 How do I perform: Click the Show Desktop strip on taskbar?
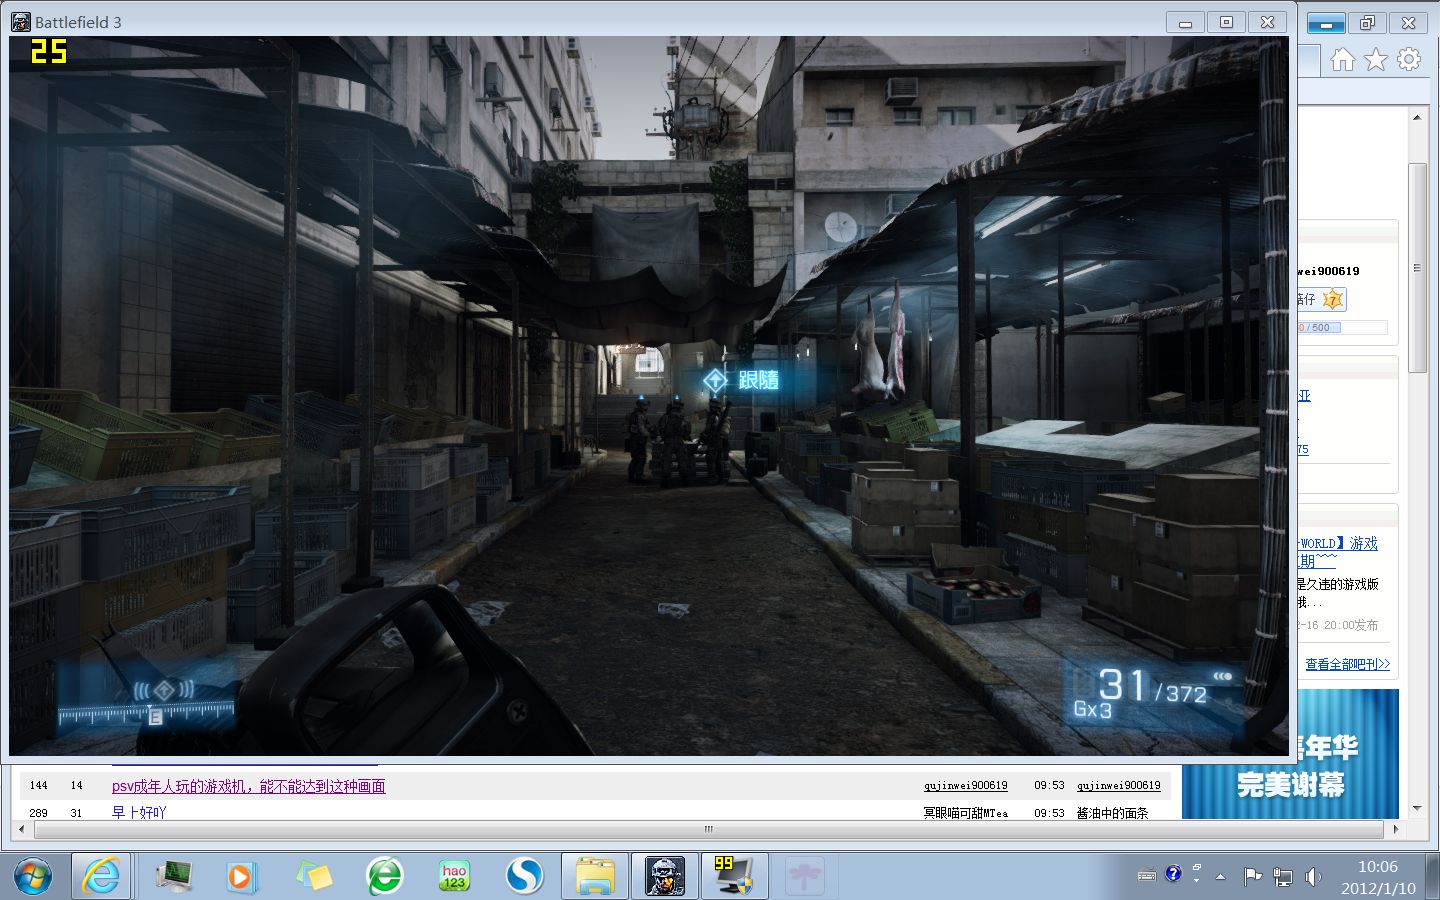[x=1433, y=877]
